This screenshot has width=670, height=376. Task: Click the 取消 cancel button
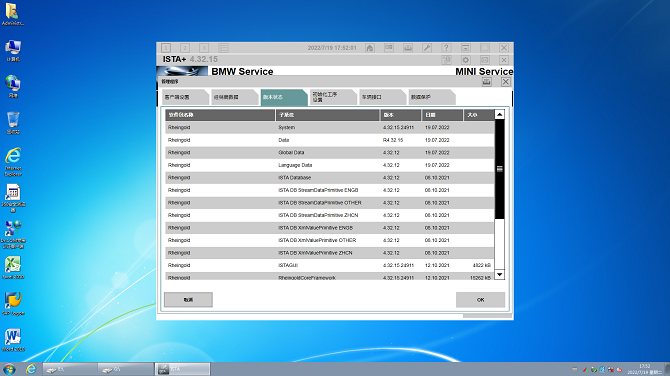(x=188, y=300)
